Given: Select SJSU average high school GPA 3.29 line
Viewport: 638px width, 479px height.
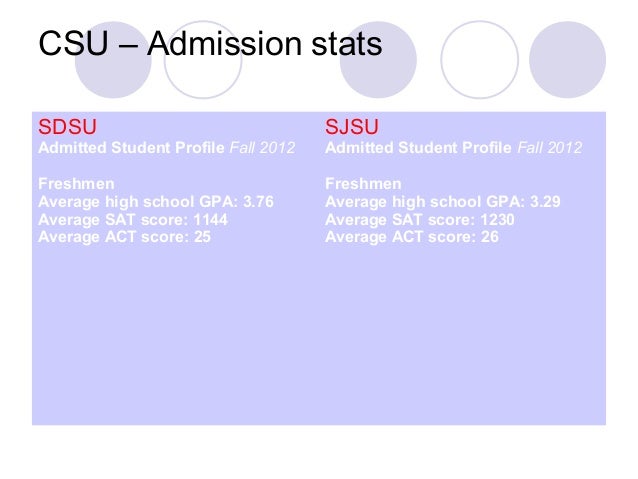Looking at the screenshot, I should click(x=443, y=201).
